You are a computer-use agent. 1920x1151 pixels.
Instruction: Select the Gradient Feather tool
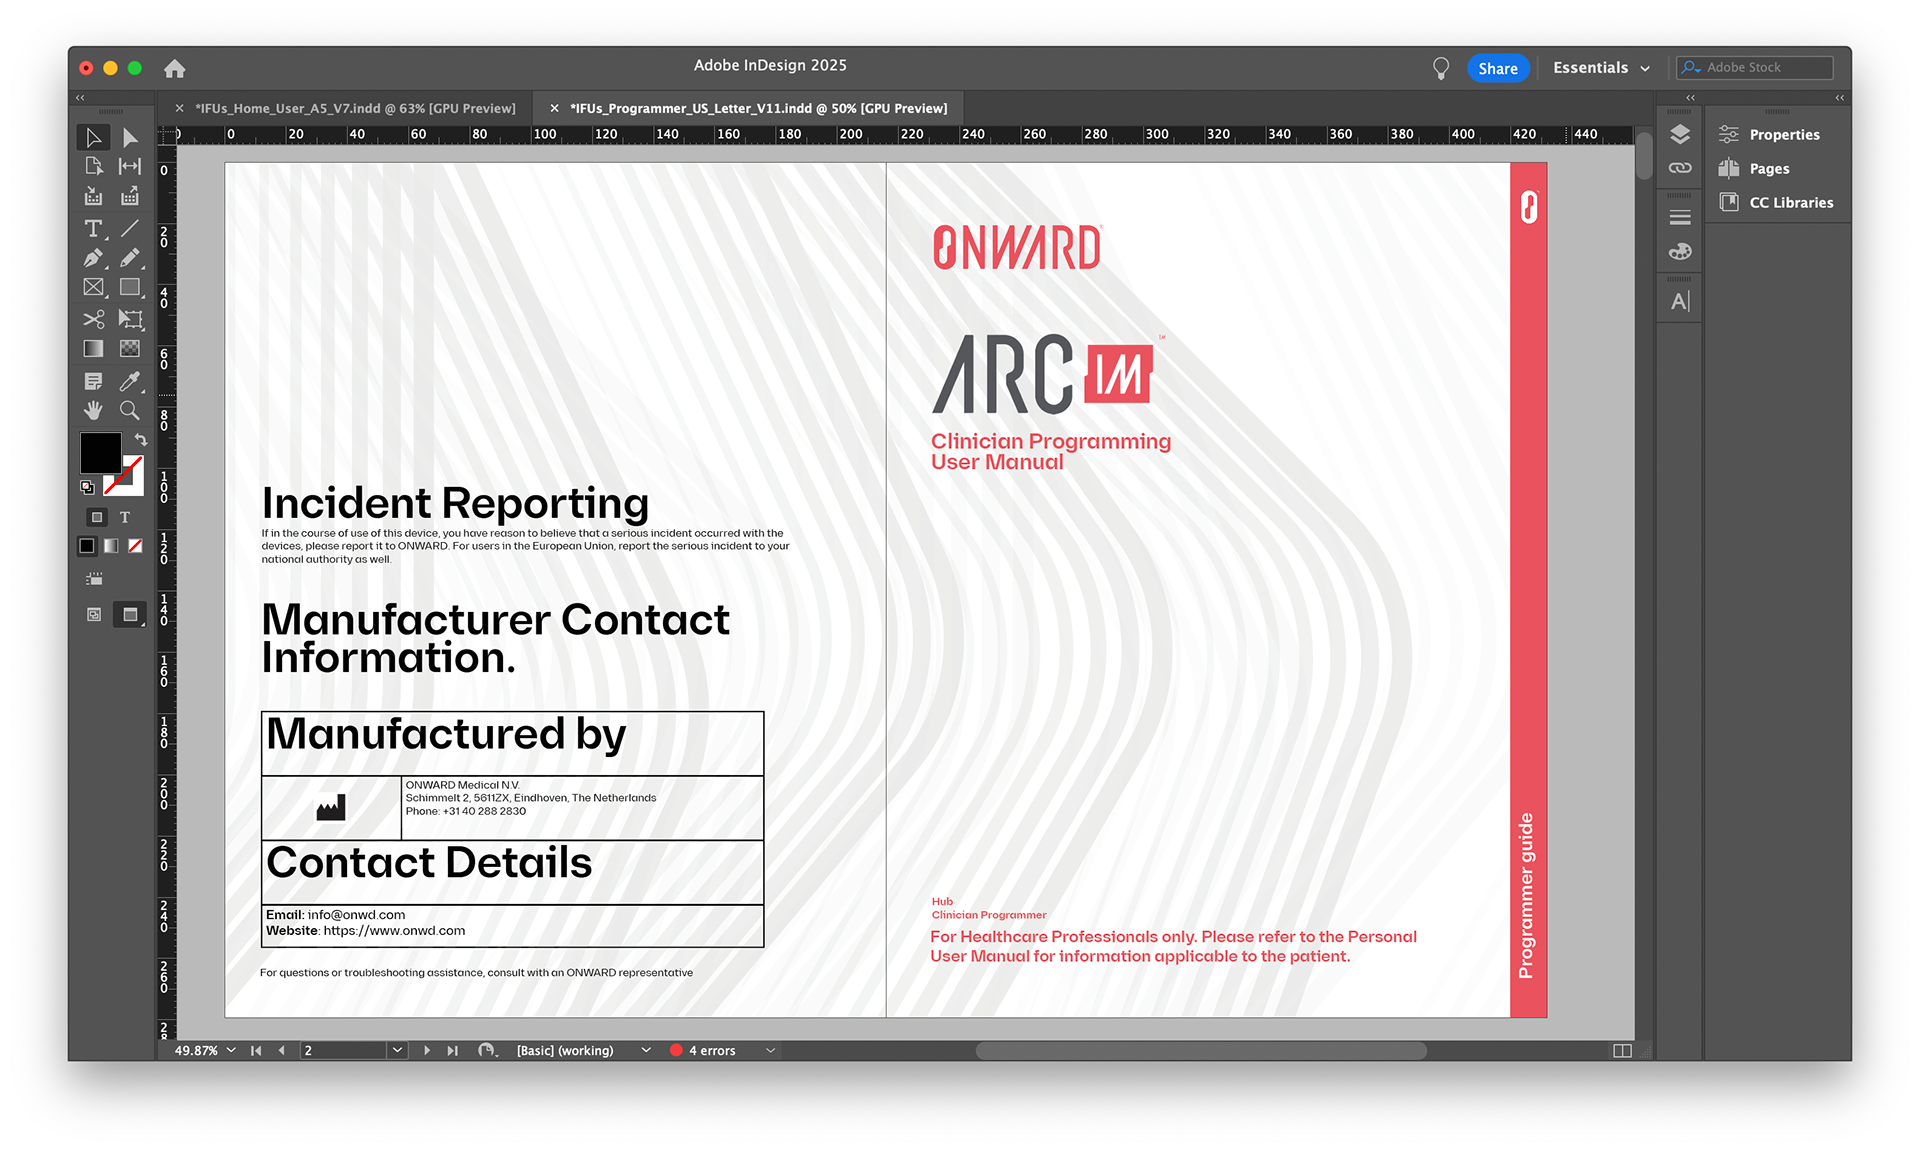coord(130,349)
